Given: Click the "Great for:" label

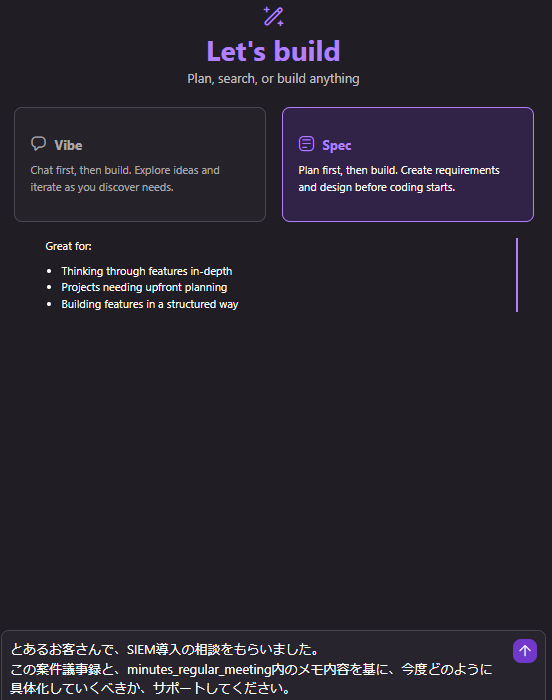Looking at the screenshot, I should tap(68, 246).
